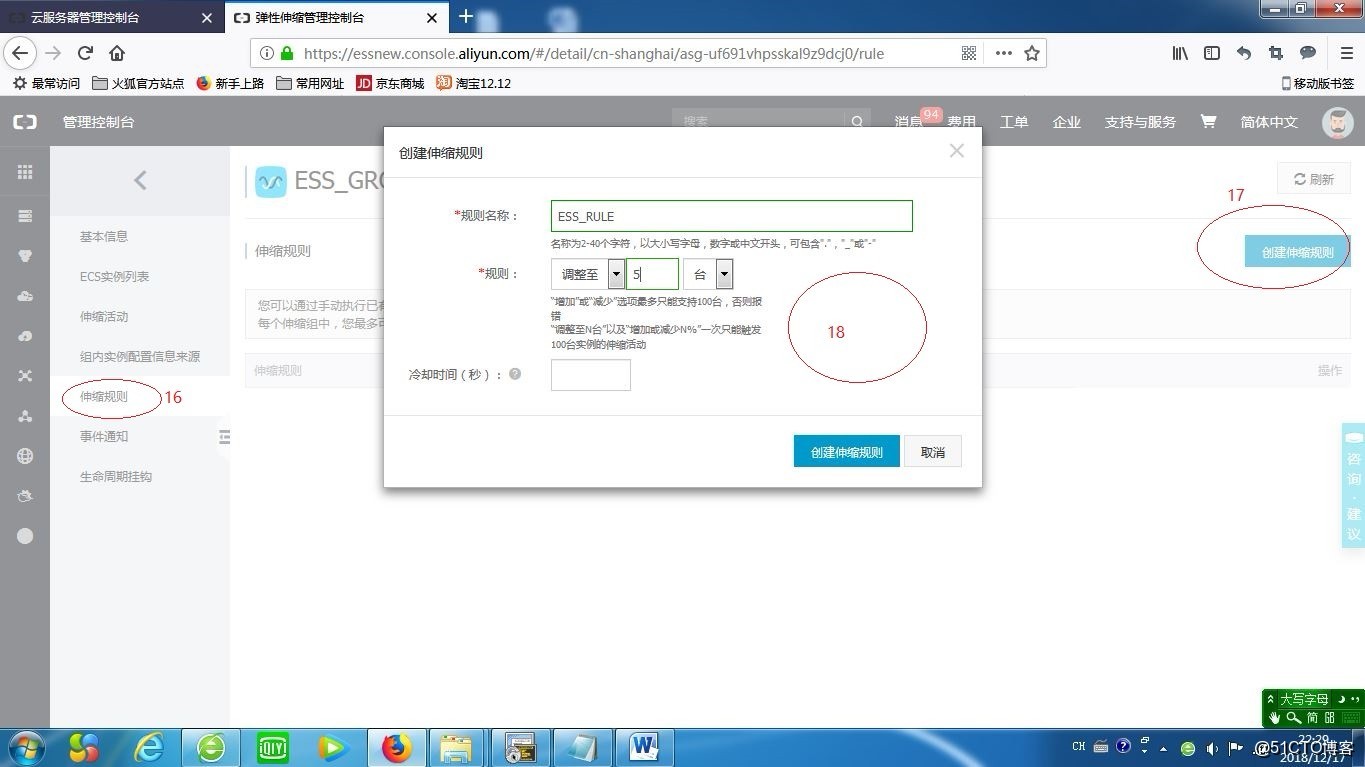Open 生命周期挂钩 in the side menu
This screenshot has height=767, width=1365.
[x=116, y=476]
